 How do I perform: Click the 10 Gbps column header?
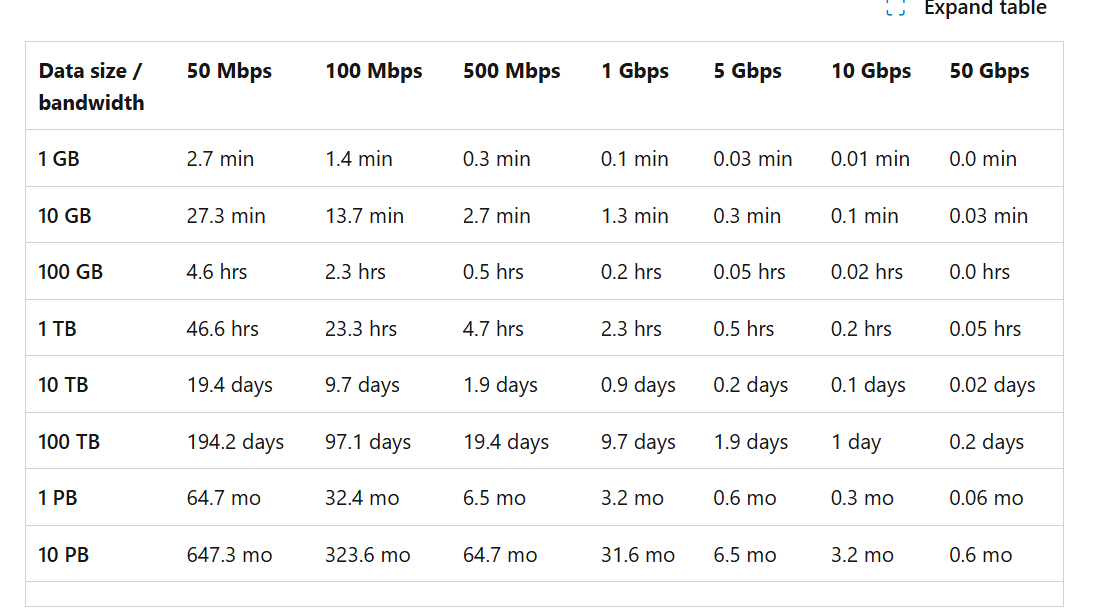871,72
